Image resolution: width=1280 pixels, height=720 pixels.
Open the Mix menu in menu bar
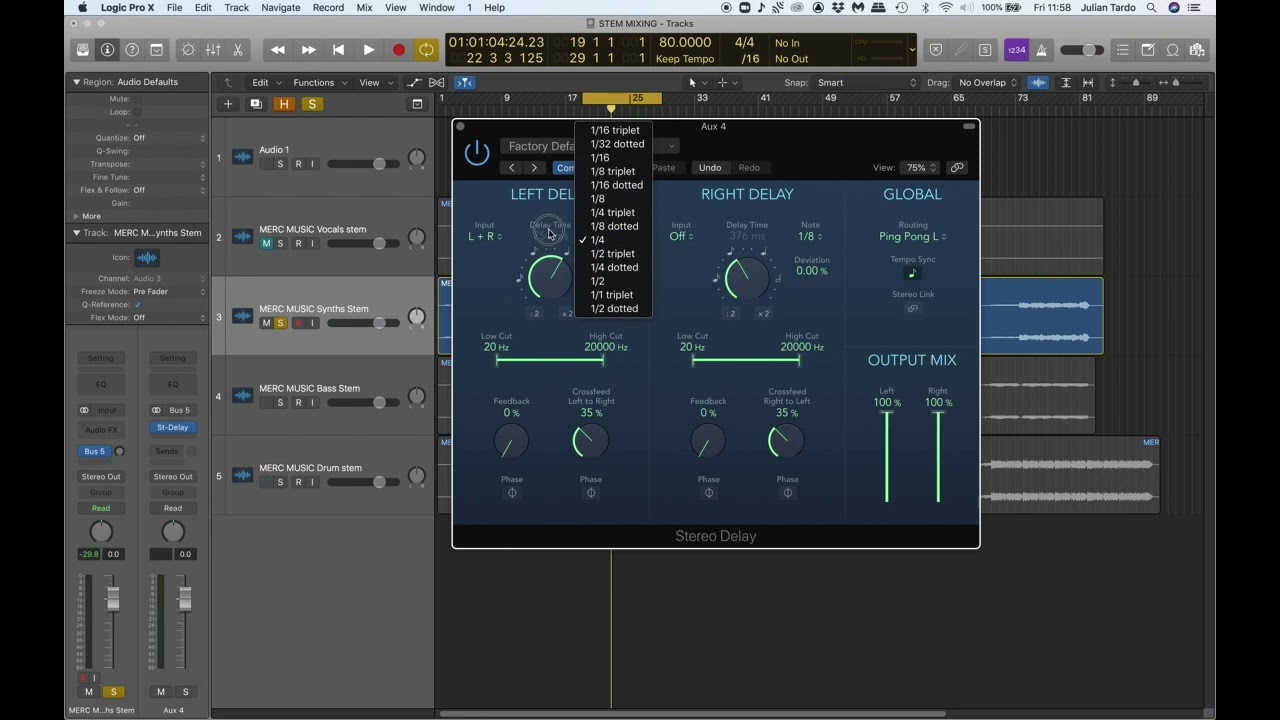[364, 8]
